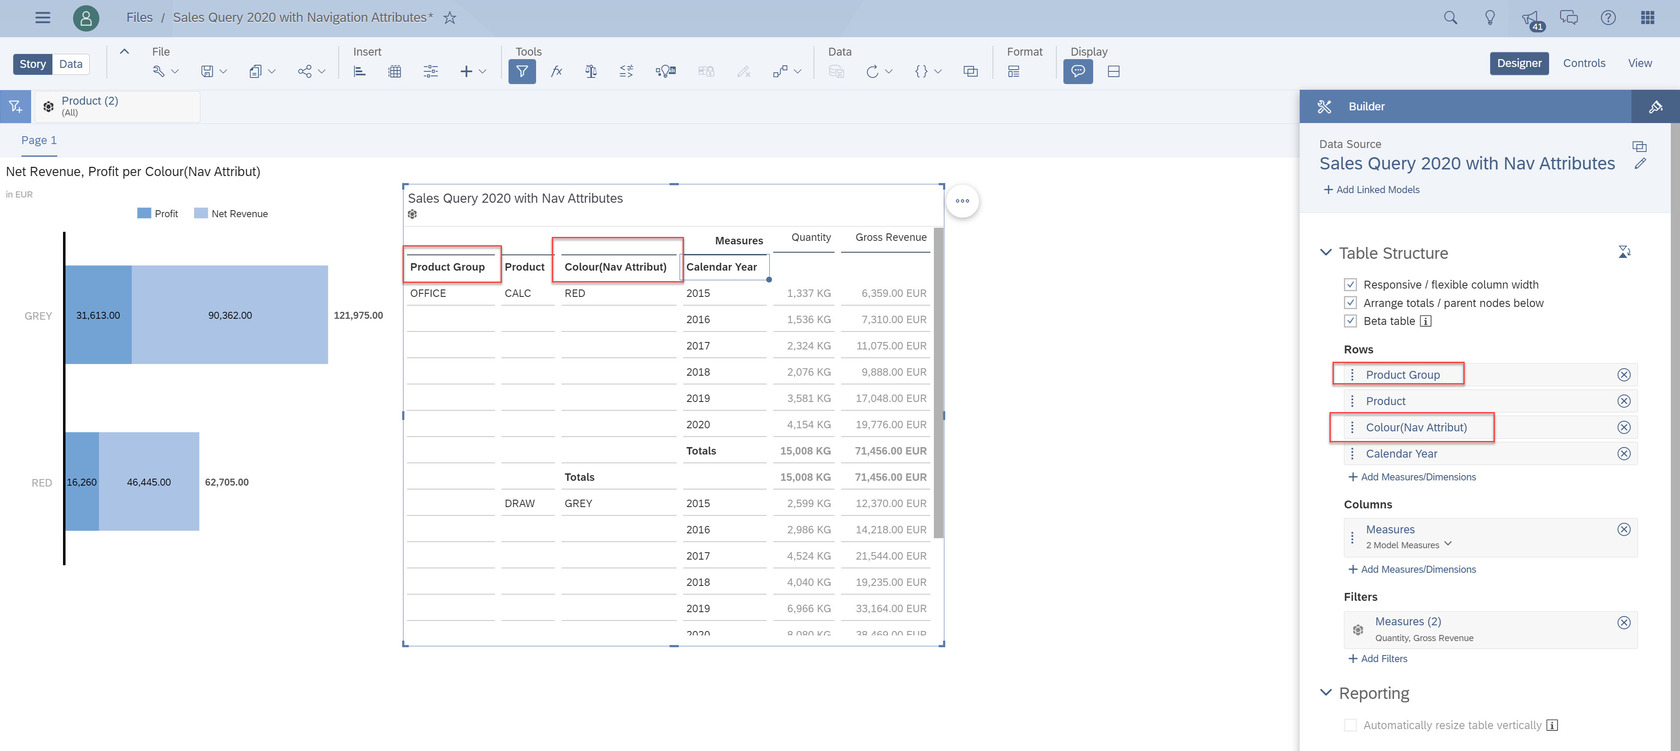The image size is (1680, 751).
Task: Switch to Controls mode
Action: click(1584, 63)
